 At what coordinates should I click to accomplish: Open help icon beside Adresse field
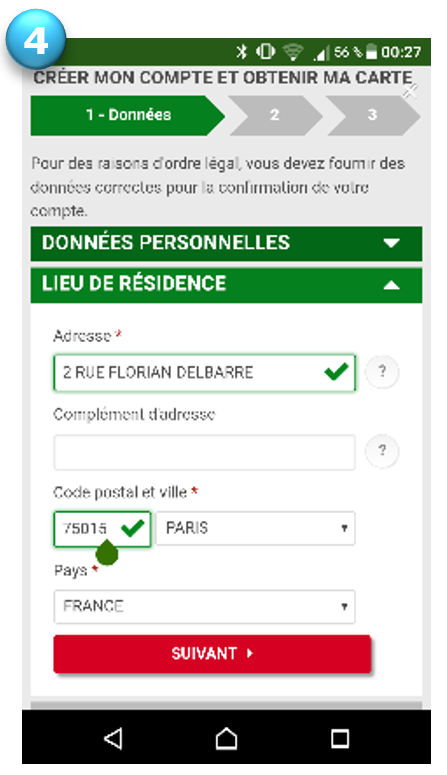click(382, 372)
